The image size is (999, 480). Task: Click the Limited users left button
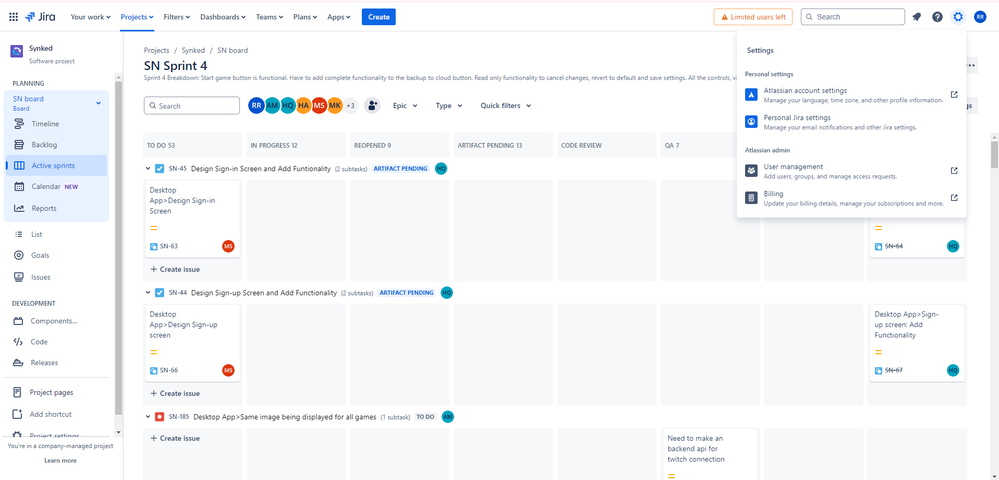pos(753,17)
